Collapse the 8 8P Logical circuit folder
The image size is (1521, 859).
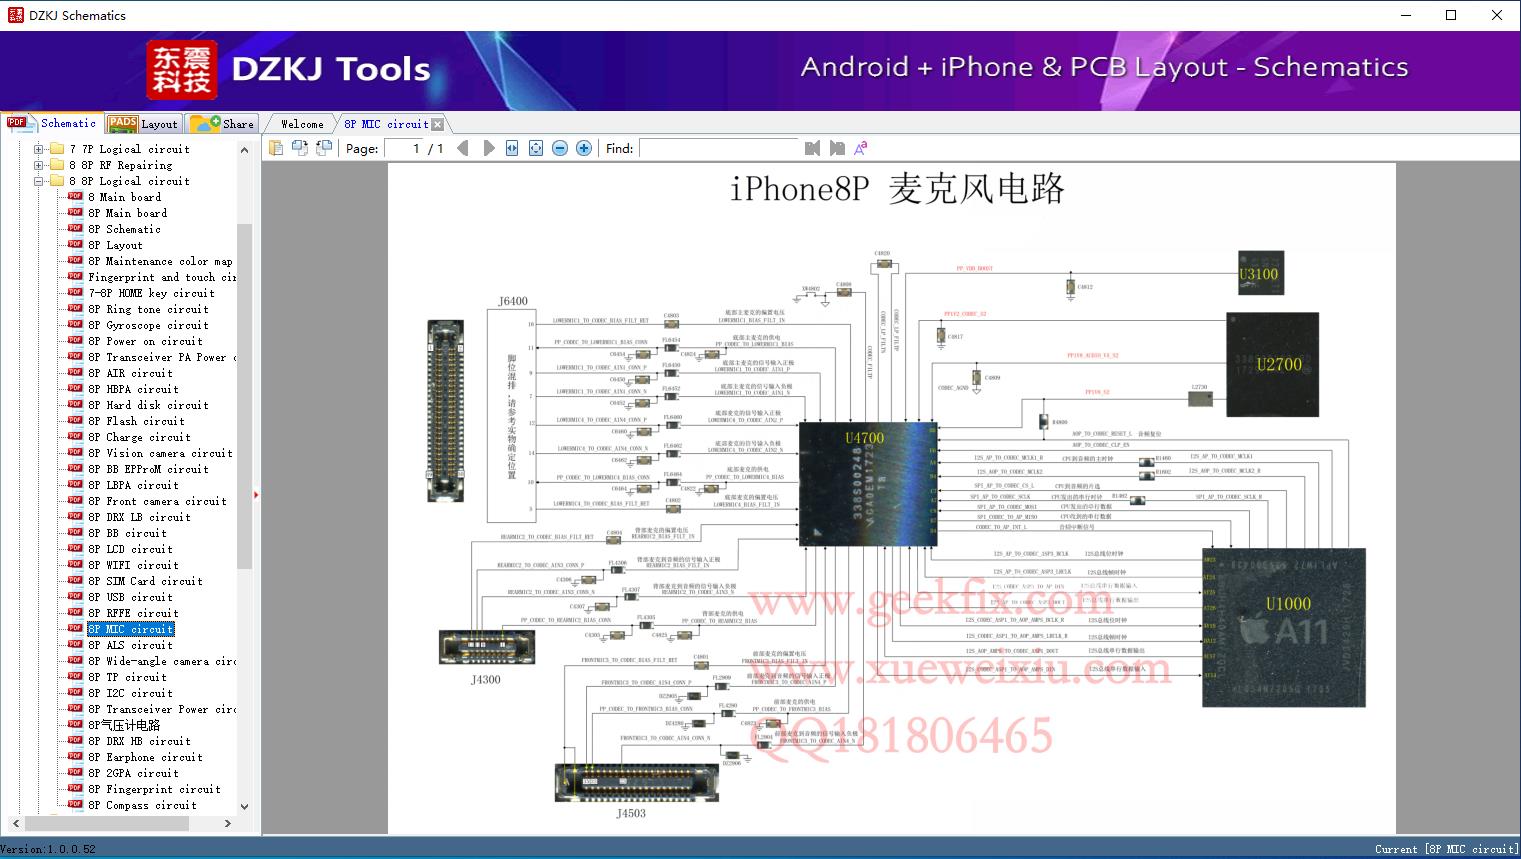(39, 181)
